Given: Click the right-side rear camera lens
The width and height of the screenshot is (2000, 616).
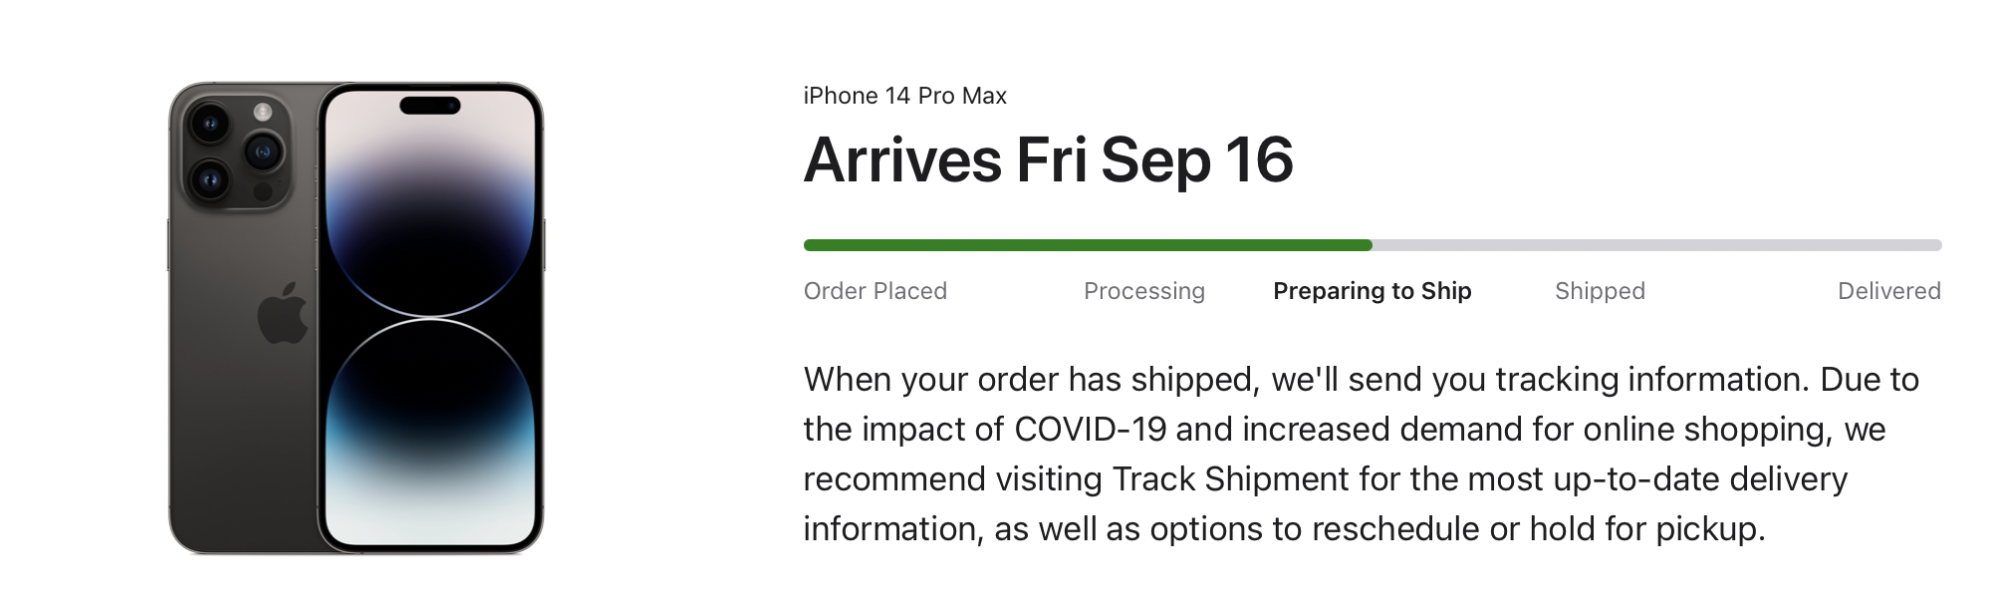Looking at the screenshot, I should [x=263, y=152].
